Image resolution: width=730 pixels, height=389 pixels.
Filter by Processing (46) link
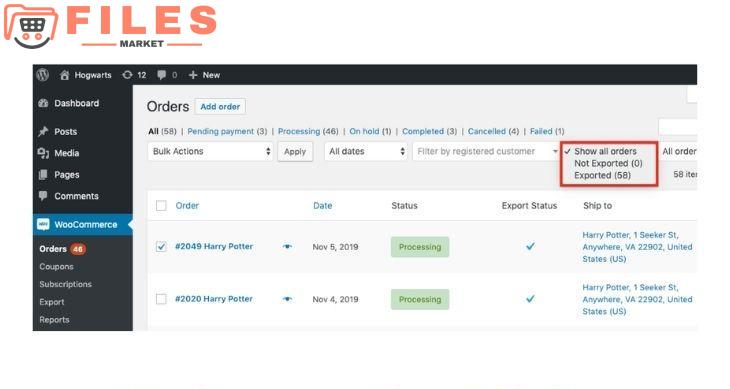pyautogui.click(x=308, y=131)
